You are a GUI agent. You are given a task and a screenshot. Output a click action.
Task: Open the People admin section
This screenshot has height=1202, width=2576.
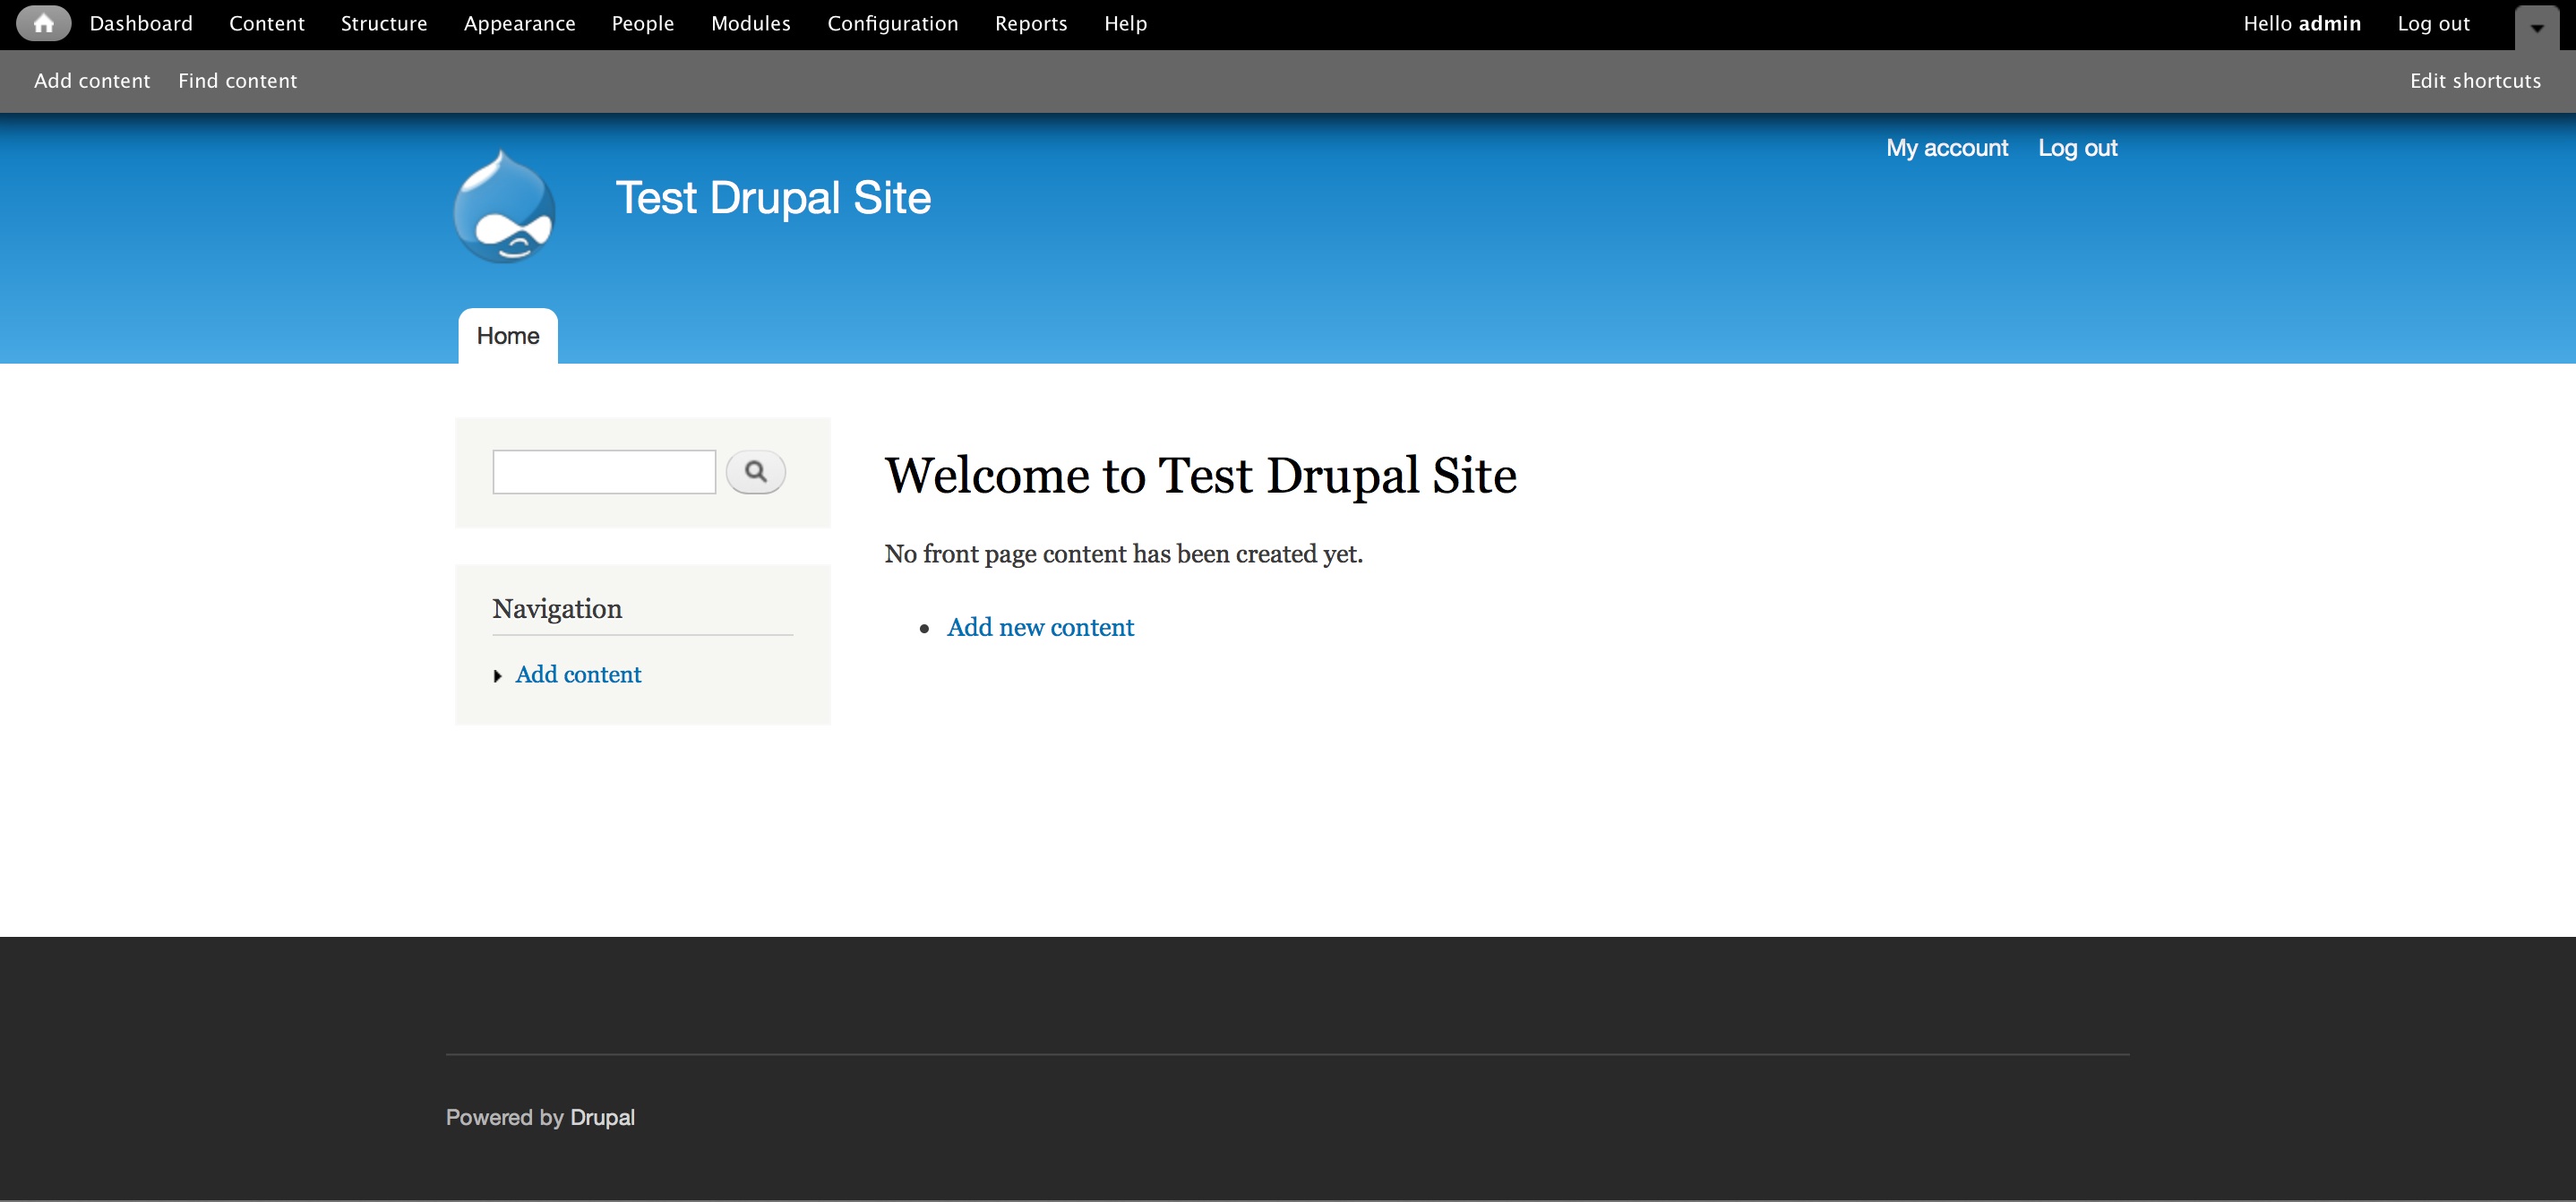click(x=643, y=23)
